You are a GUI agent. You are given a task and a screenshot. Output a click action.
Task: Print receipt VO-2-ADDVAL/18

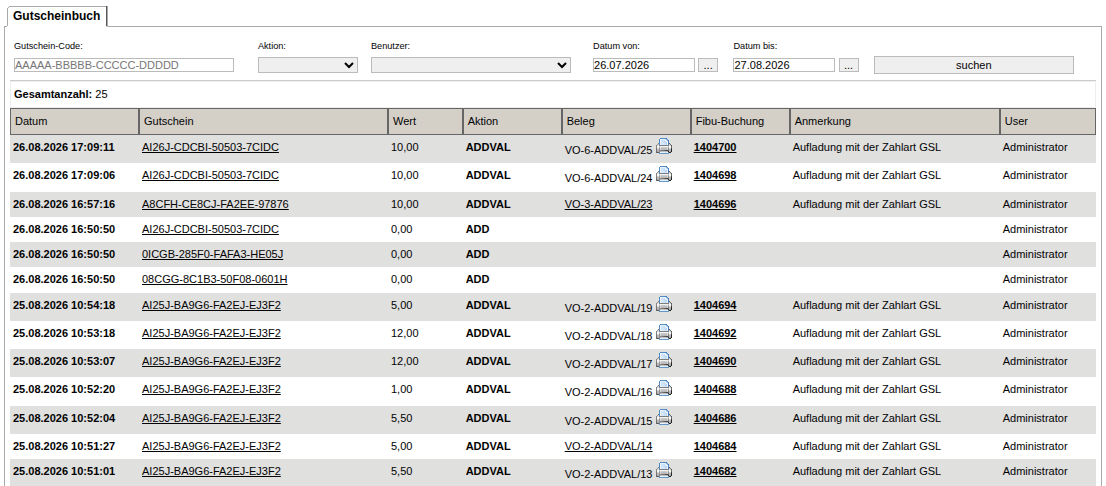click(664, 332)
